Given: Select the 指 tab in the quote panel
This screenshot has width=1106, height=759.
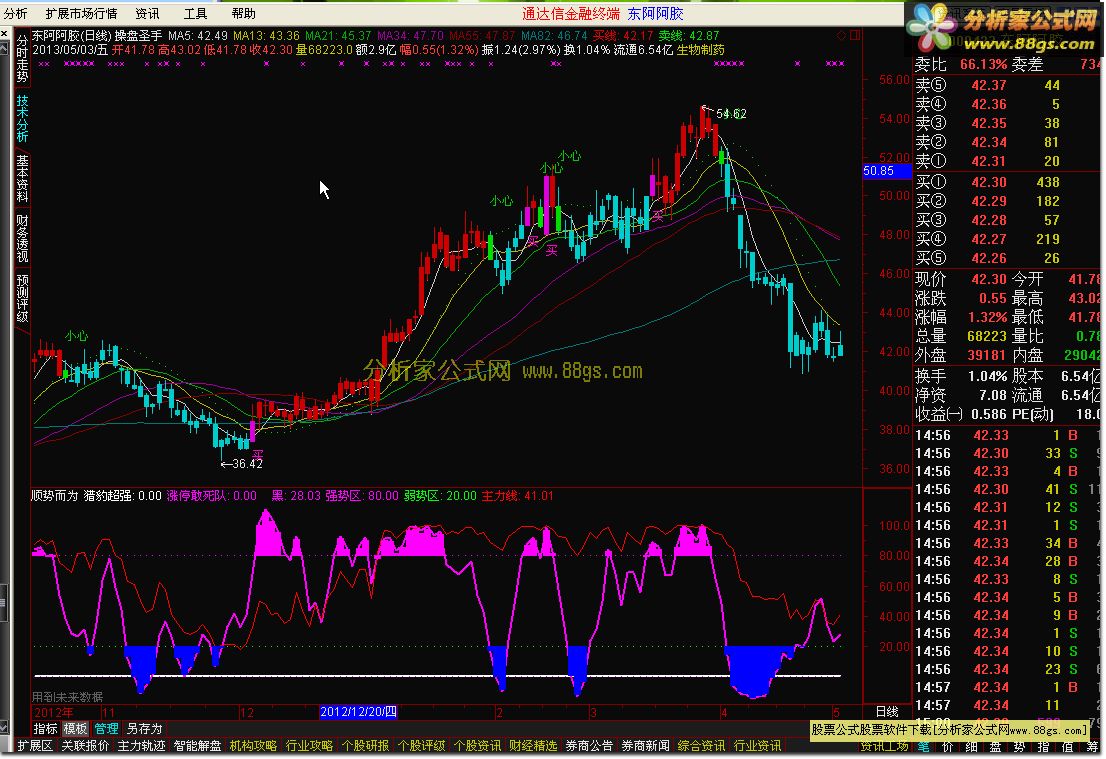Looking at the screenshot, I should point(1043,746).
